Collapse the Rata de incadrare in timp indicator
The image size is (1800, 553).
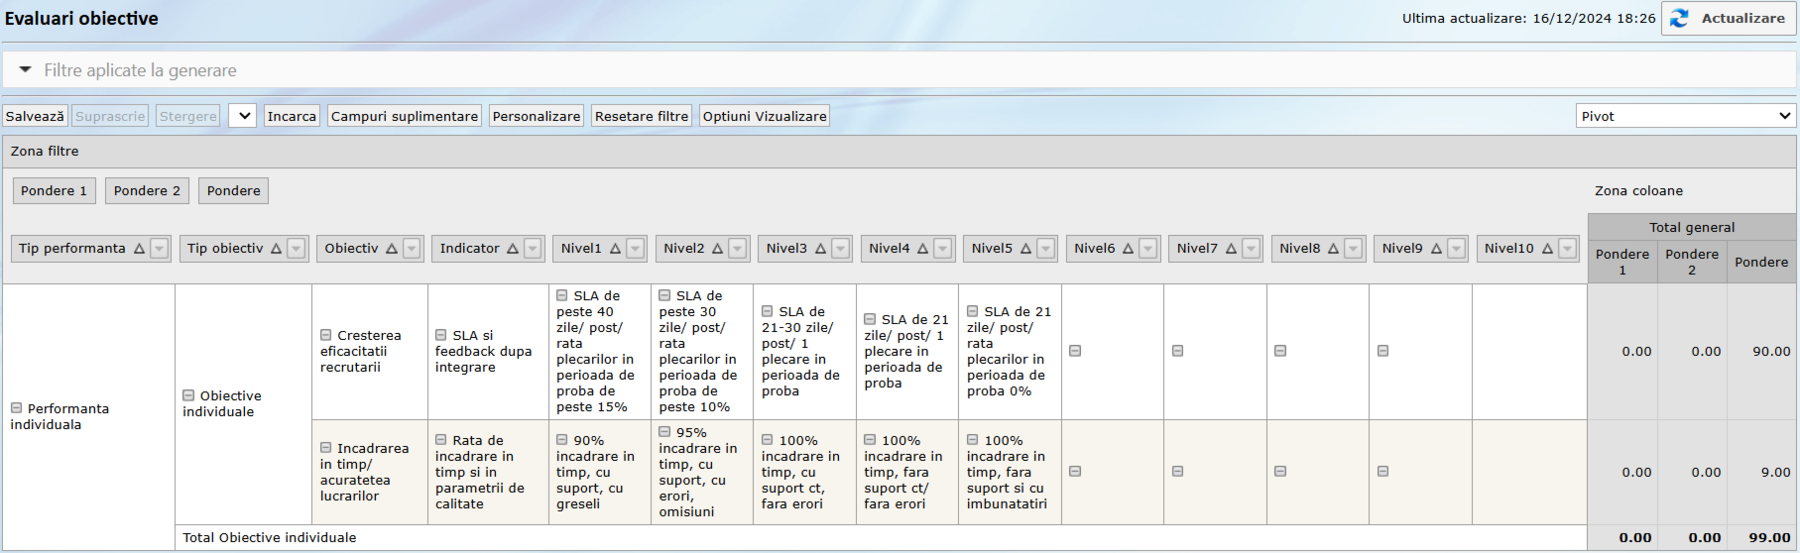[441, 440]
